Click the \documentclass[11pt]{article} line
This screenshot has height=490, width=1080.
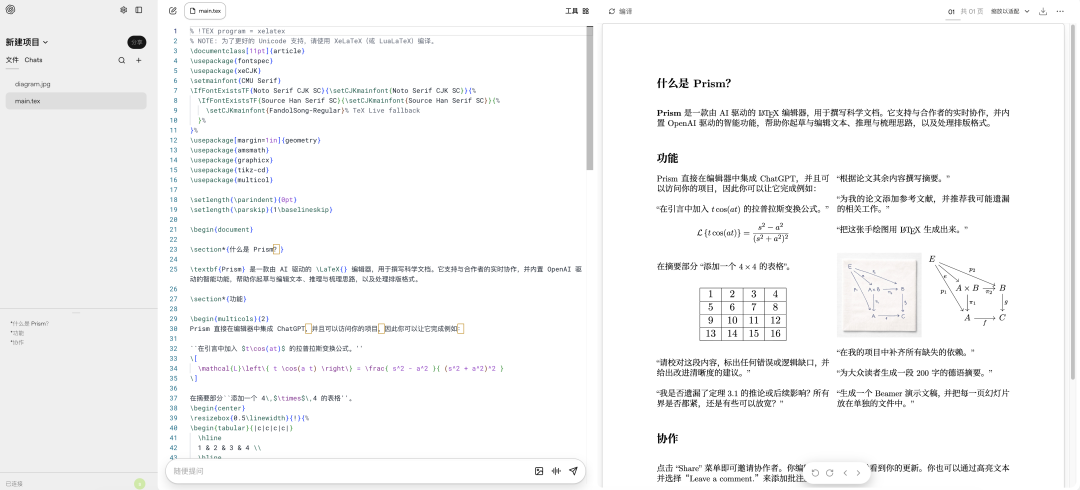tap(247, 51)
